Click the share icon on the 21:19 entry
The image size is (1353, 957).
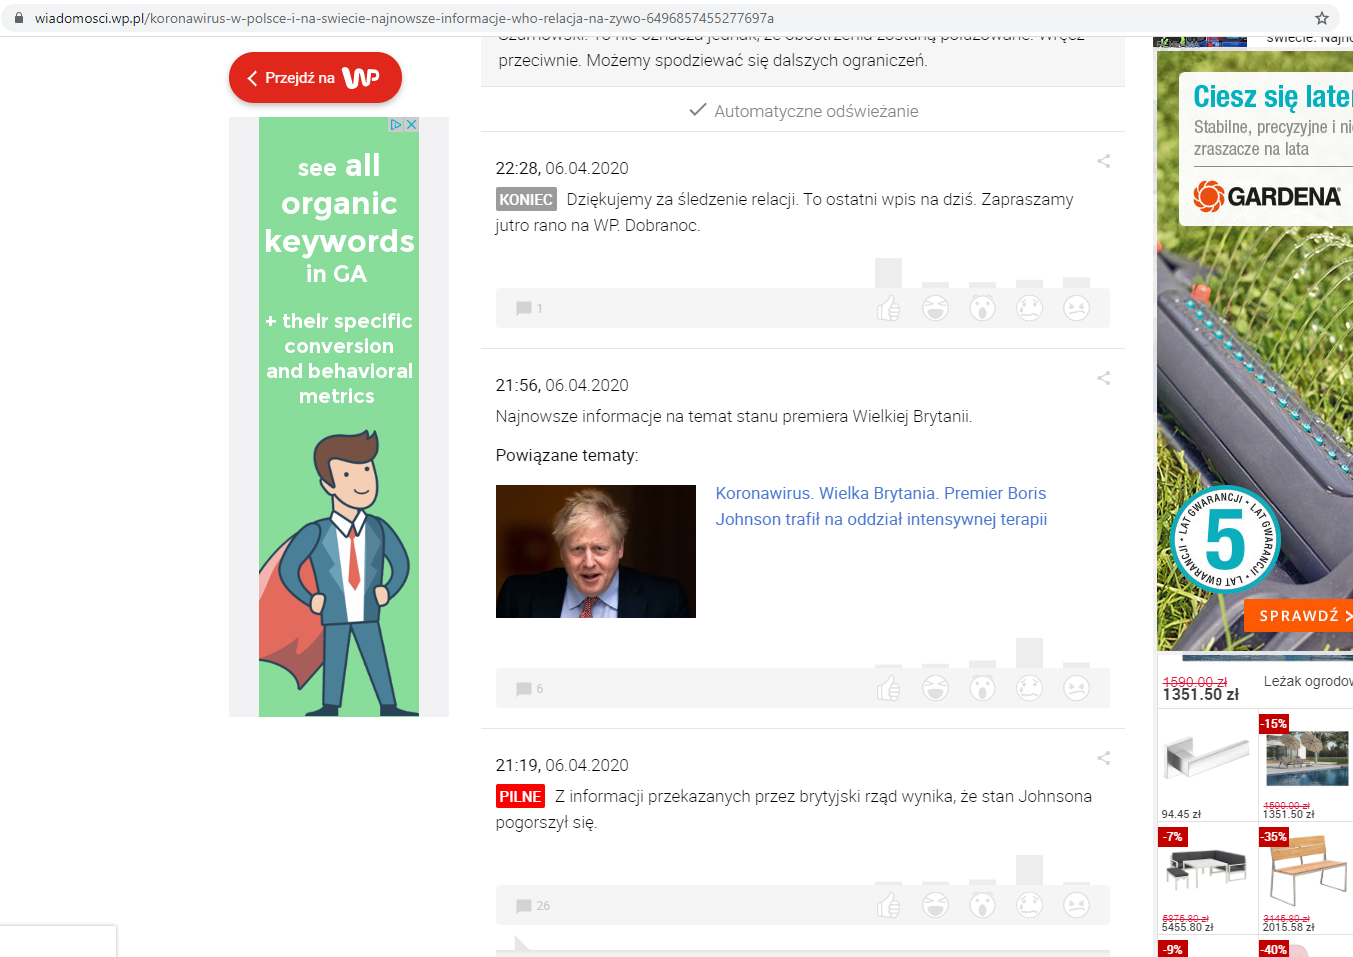pos(1103,758)
